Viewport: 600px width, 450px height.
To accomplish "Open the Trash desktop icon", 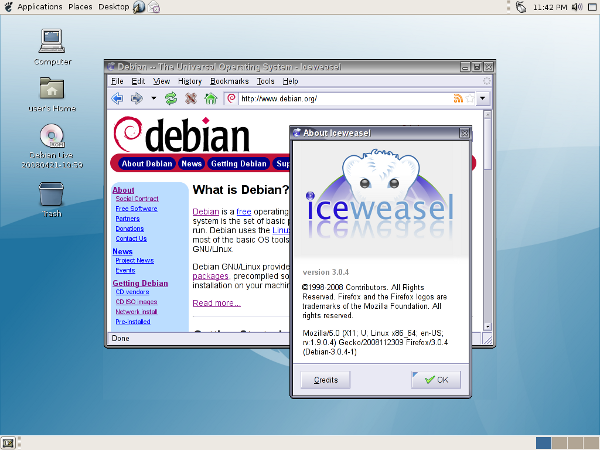I will 52,194.
